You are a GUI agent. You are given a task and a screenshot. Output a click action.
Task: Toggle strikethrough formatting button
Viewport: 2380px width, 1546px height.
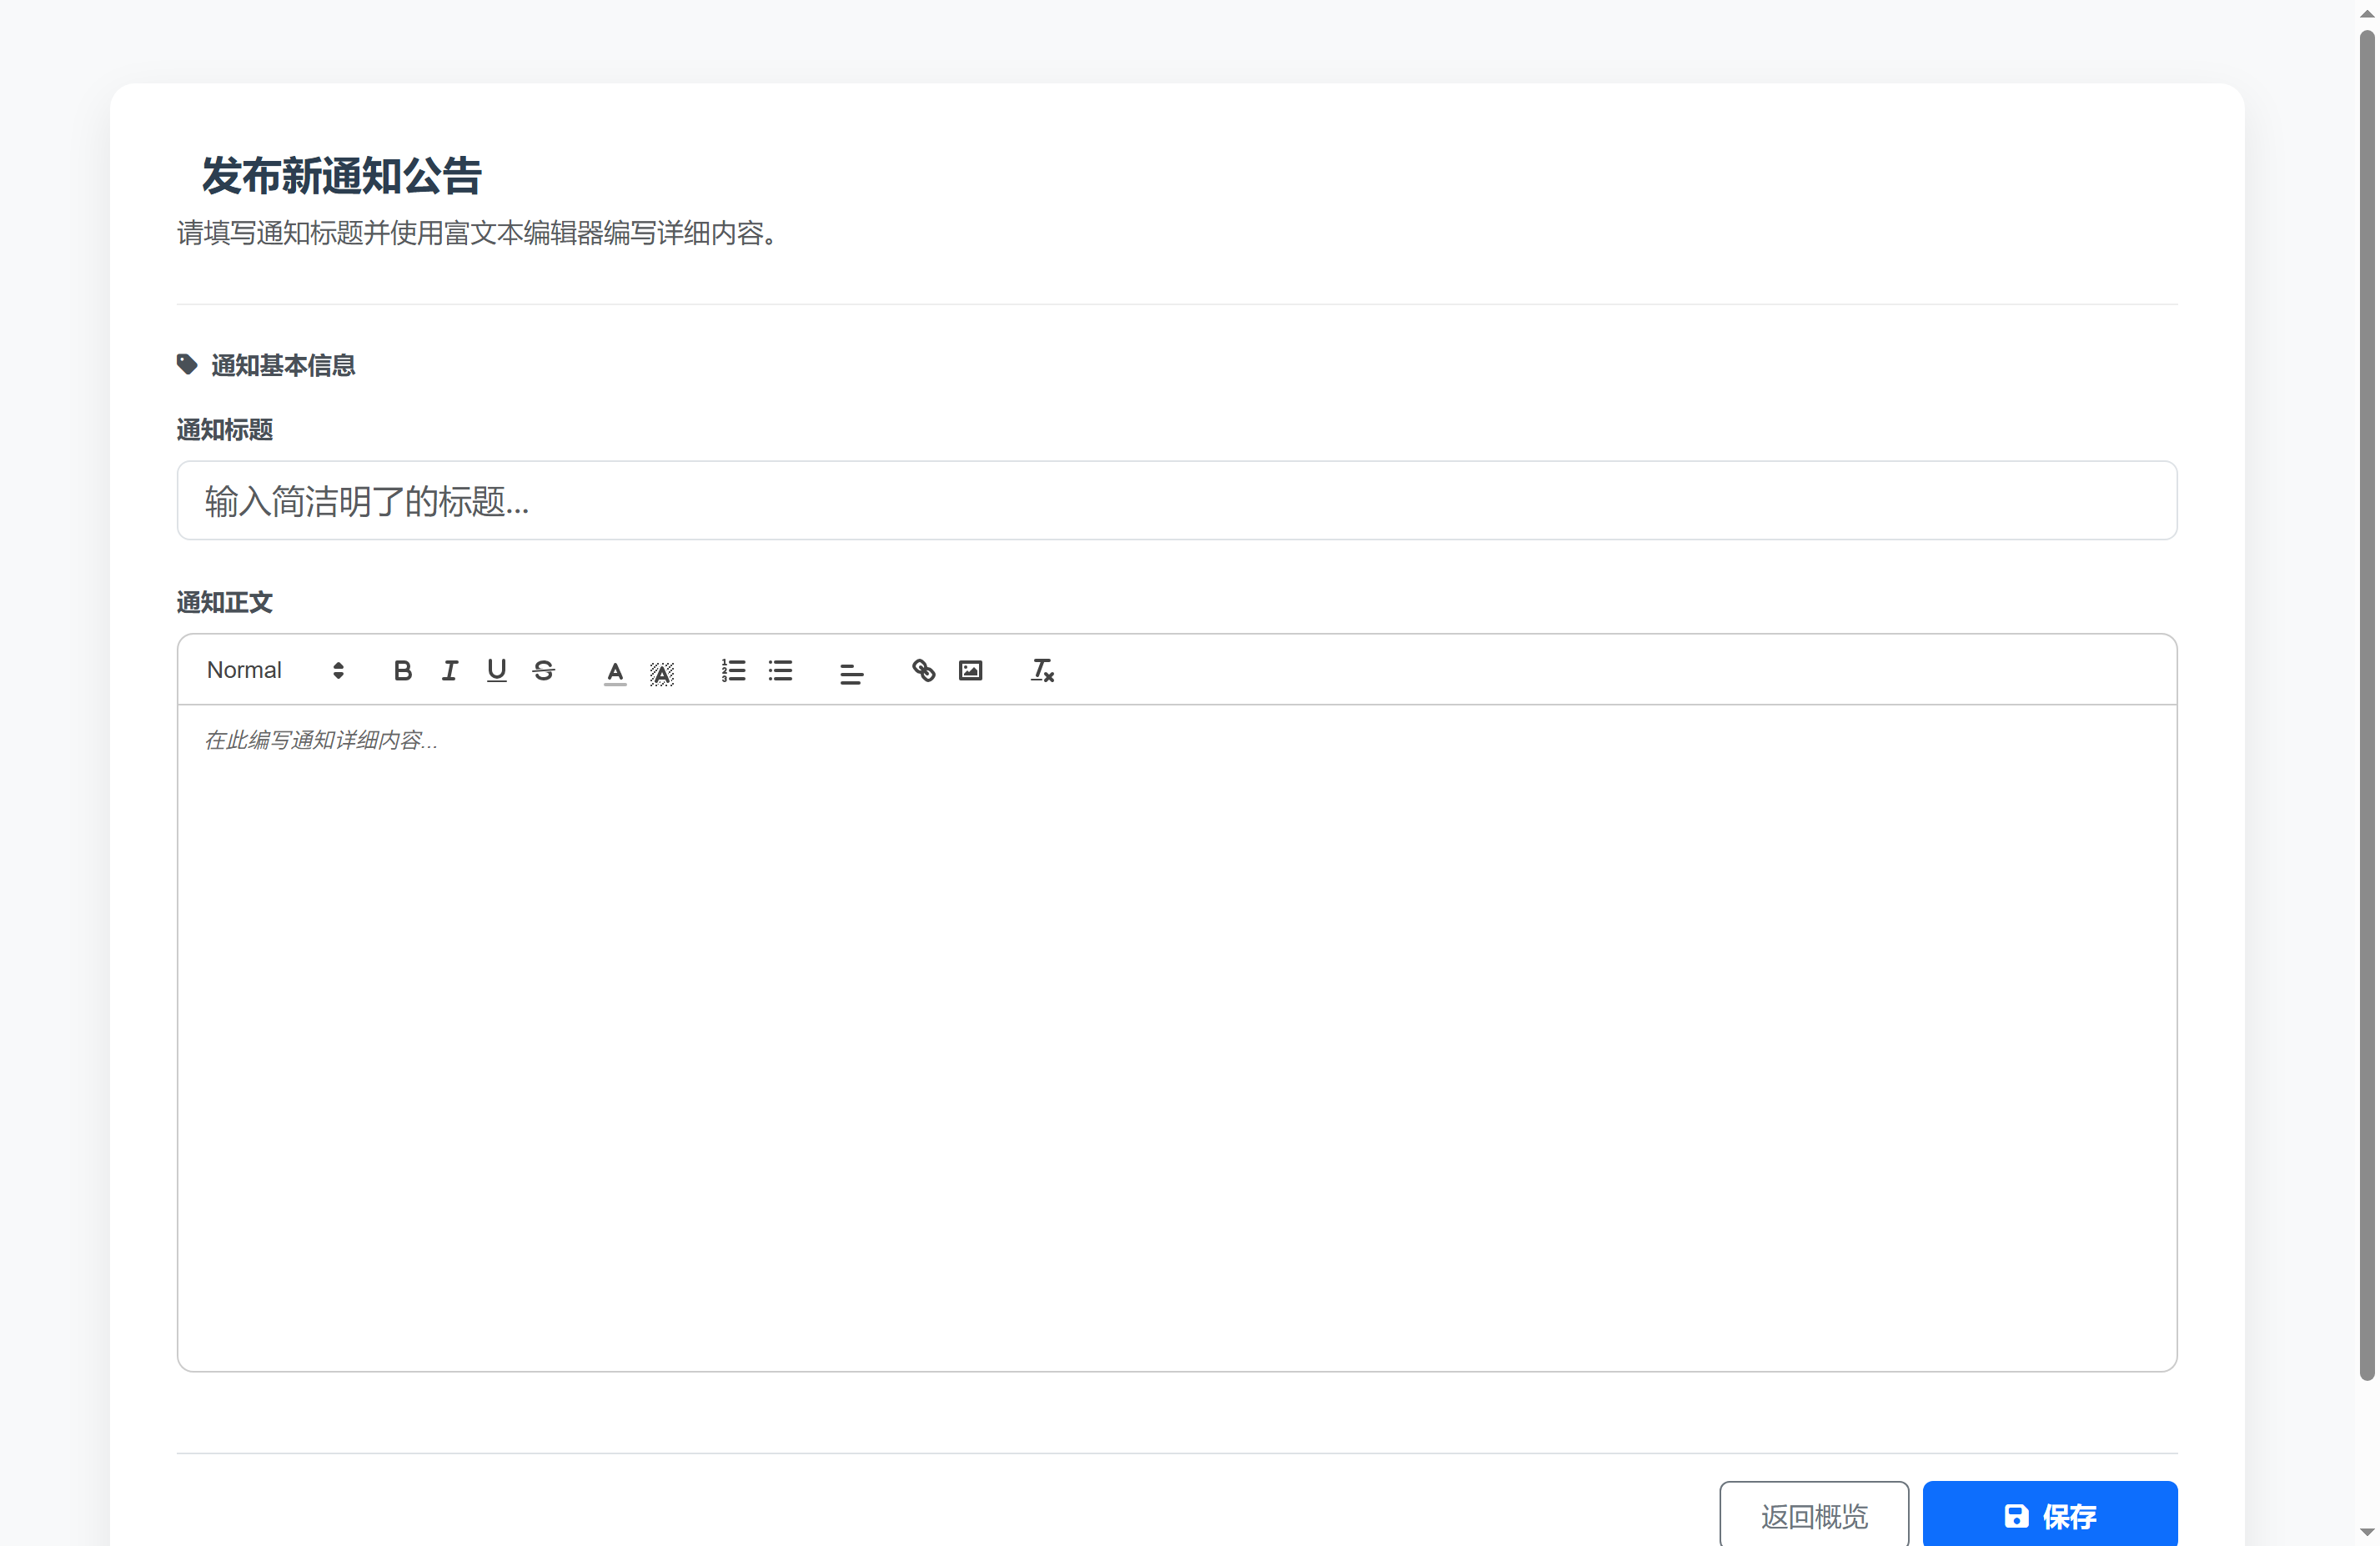coord(543,671)
